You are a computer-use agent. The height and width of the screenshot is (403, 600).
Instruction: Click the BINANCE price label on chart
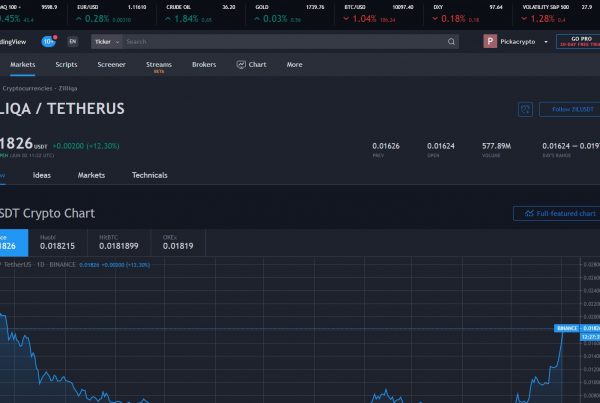point(567,328)
